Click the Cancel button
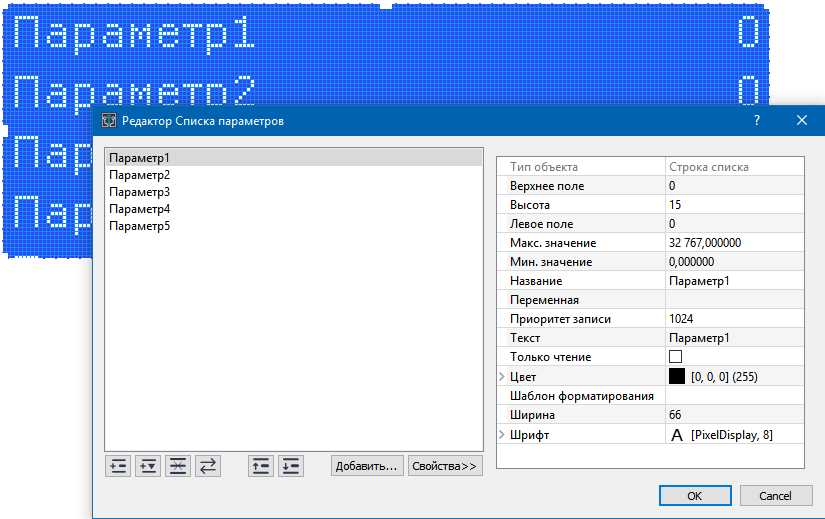 776,496
